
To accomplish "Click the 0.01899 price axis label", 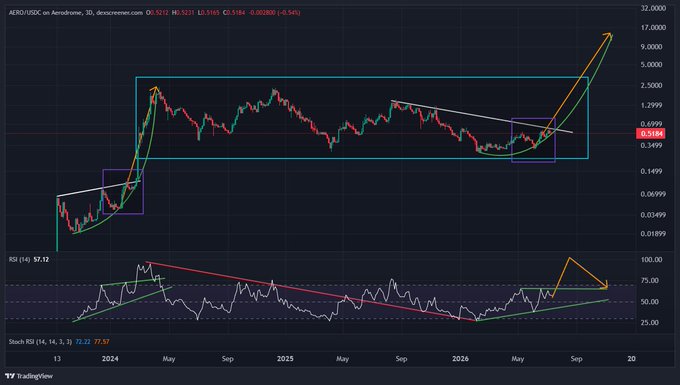I will pyautogui.click(x=653, y=234).
